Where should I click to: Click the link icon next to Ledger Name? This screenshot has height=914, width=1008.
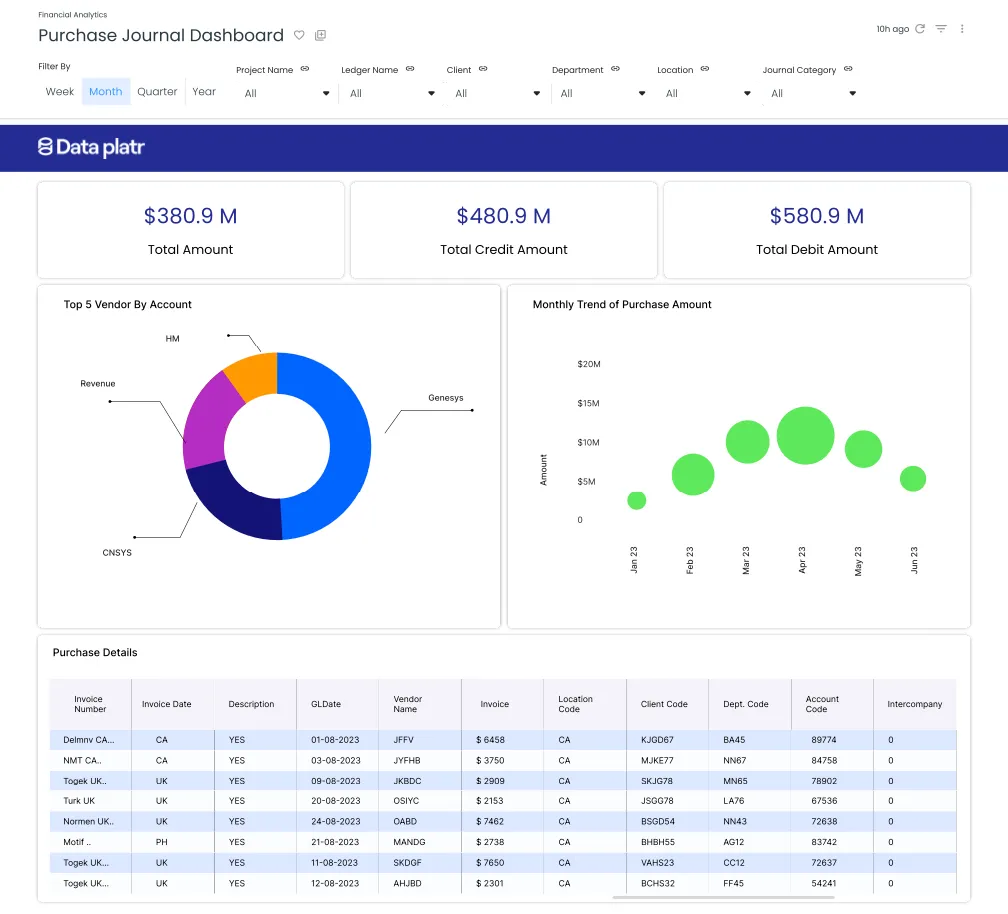[x=409, y=69]
